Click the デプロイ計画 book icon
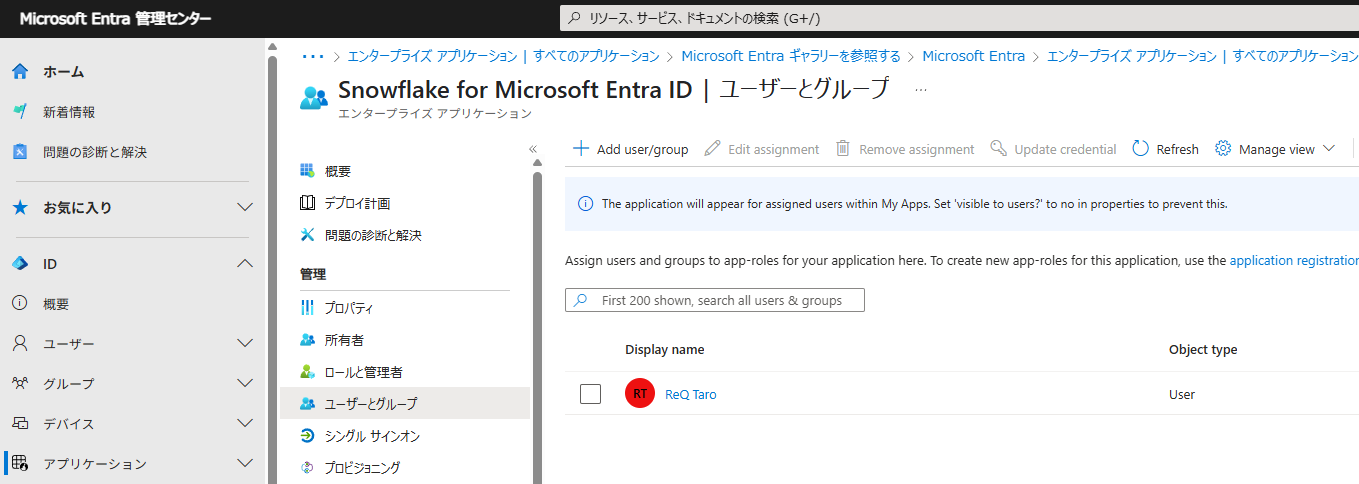This screenshot has width=1359, height=484. (308, 203)
